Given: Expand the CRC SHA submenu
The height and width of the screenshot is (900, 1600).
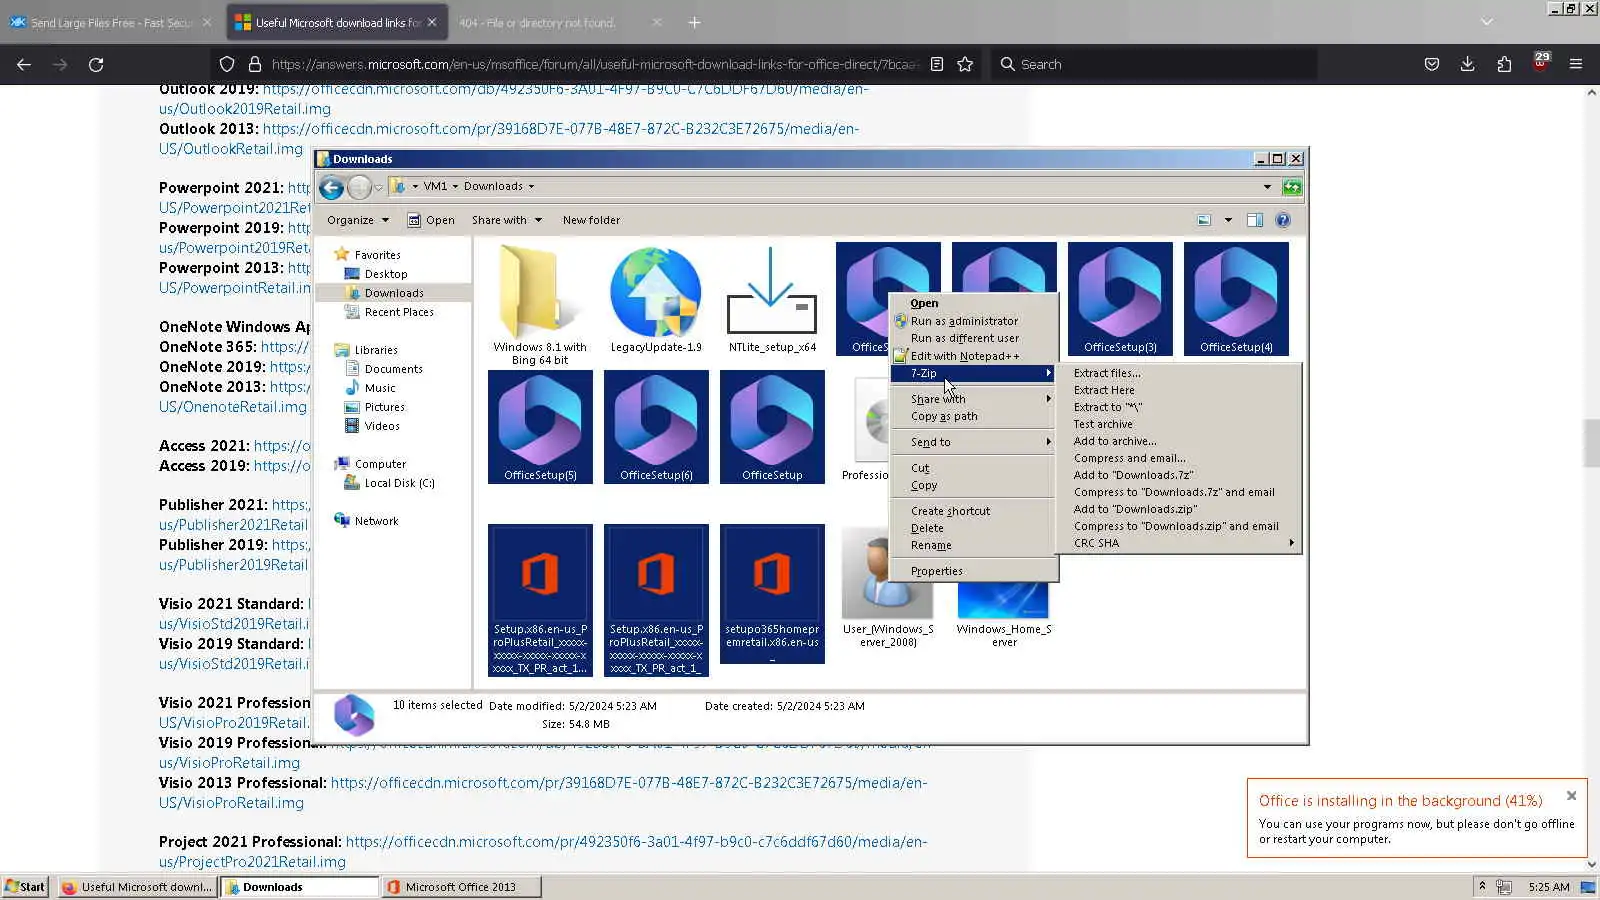Looking at the screenshot, I should (x=1179, y=543).
